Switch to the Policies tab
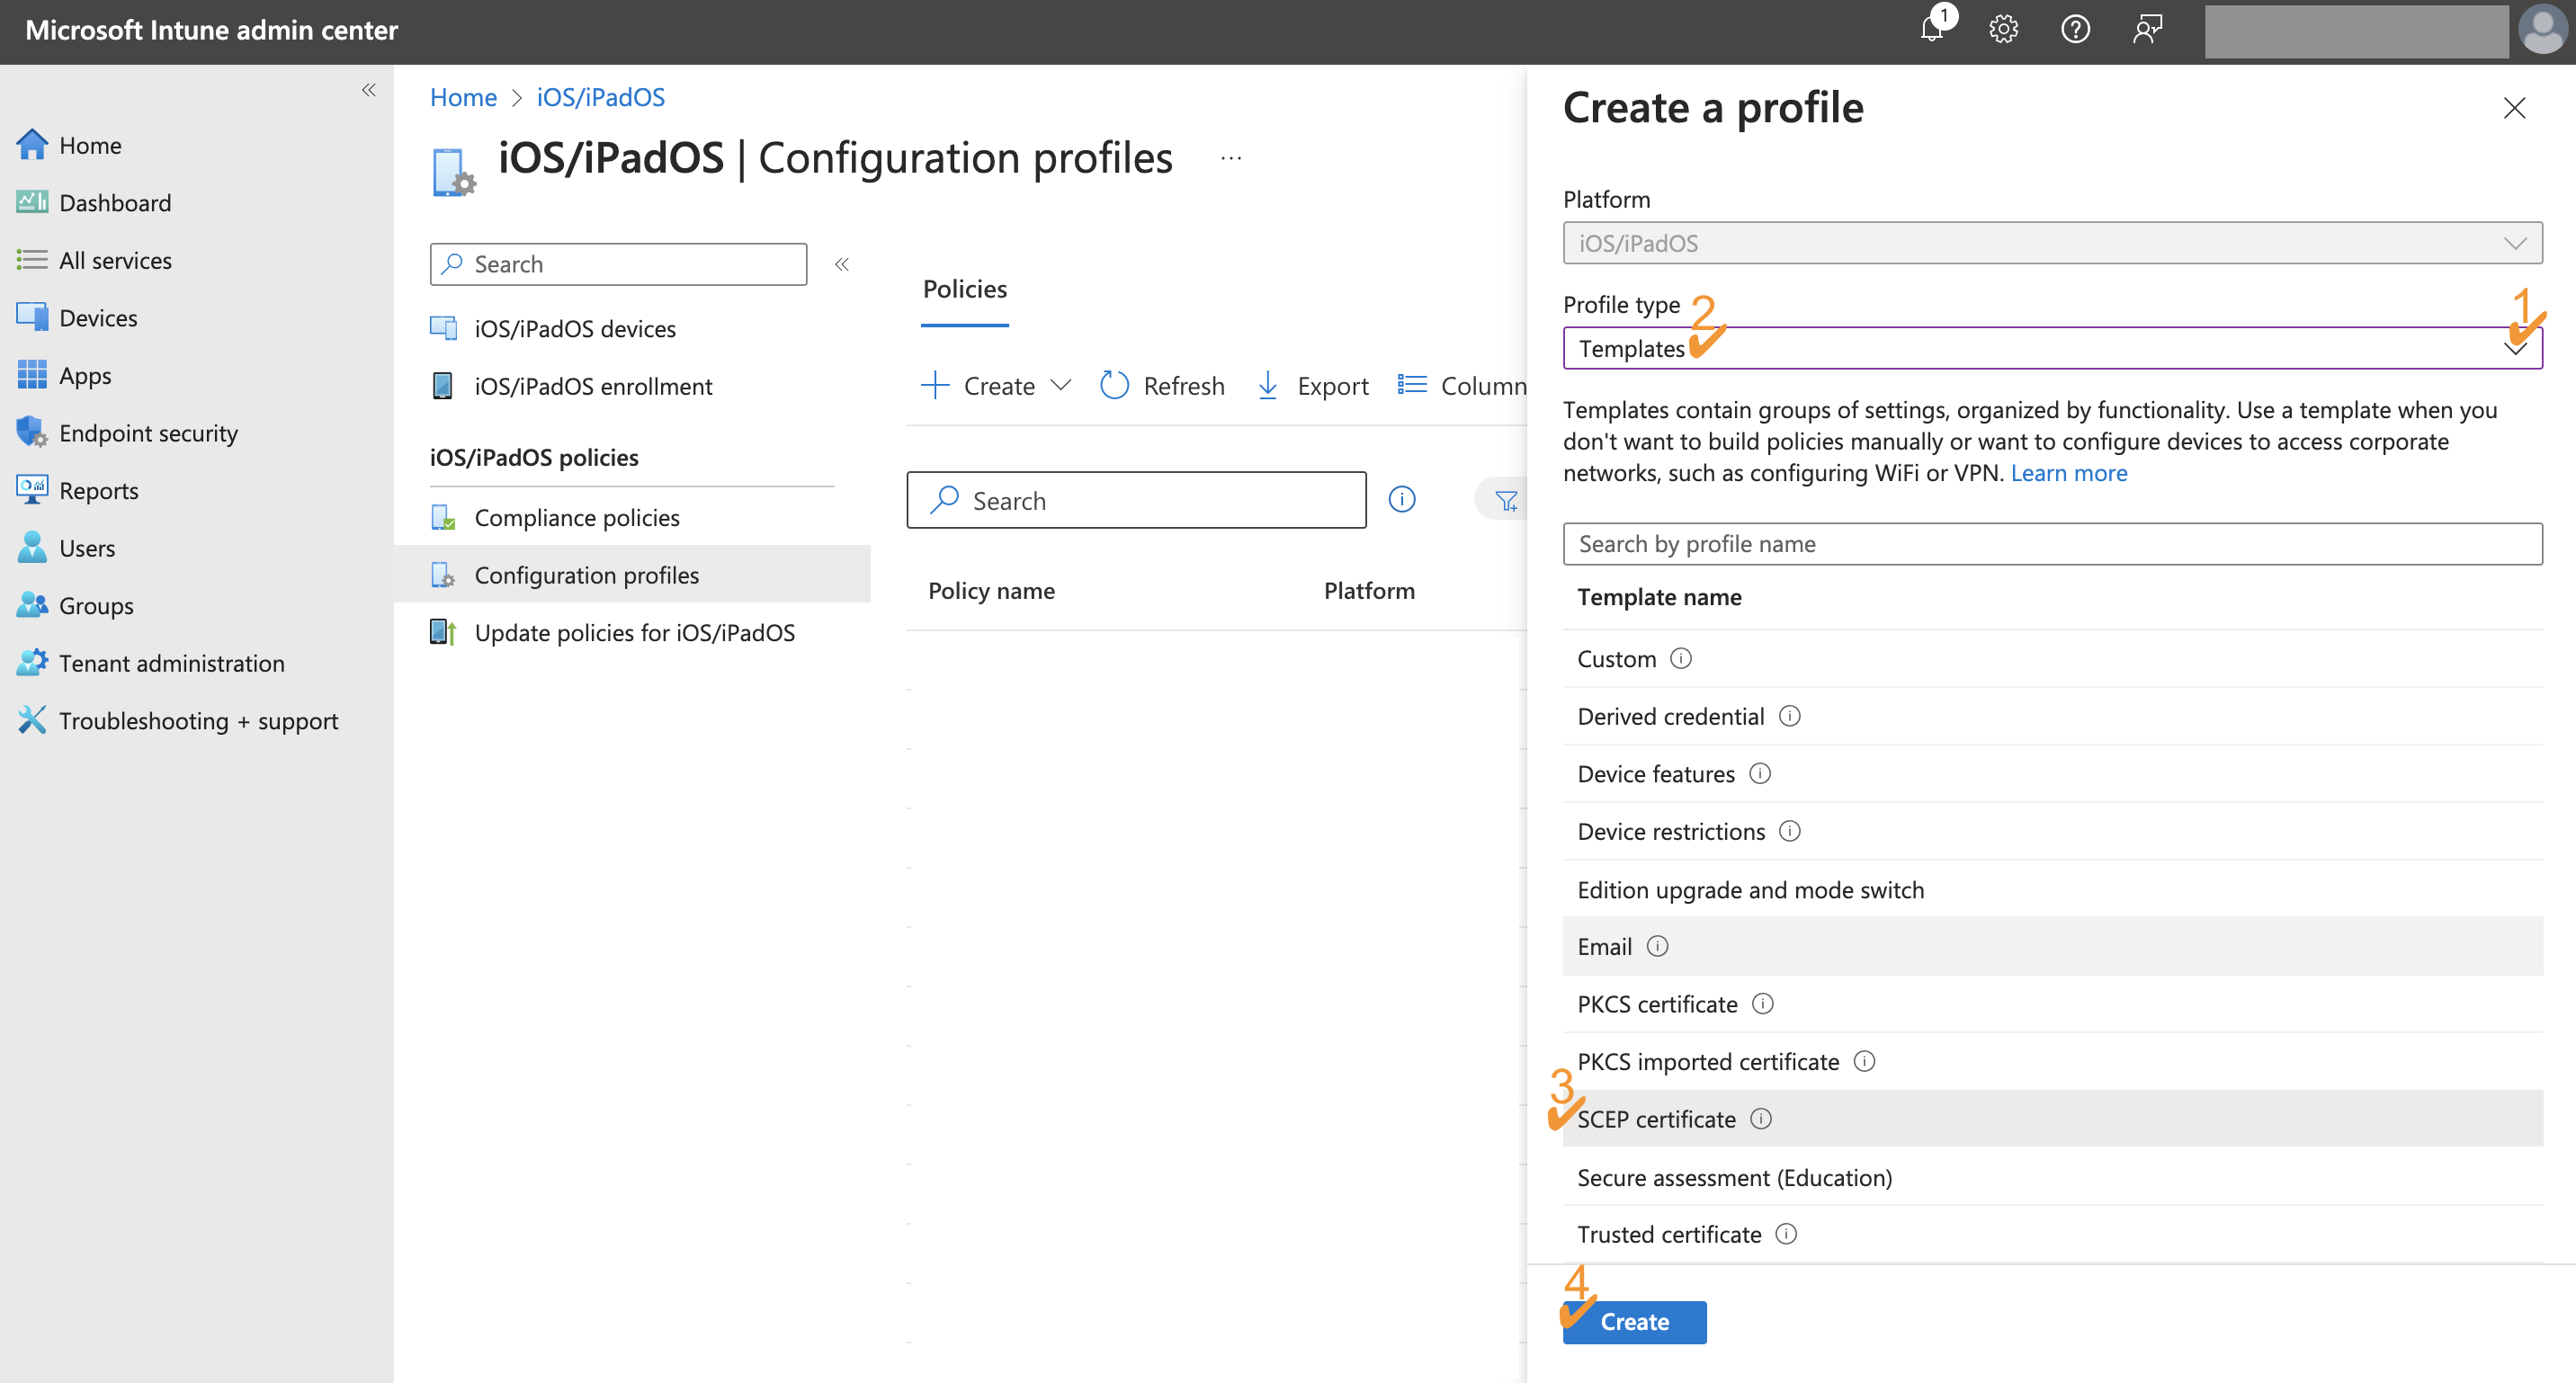This screenshot has width=2576, height=1383. 963,289
